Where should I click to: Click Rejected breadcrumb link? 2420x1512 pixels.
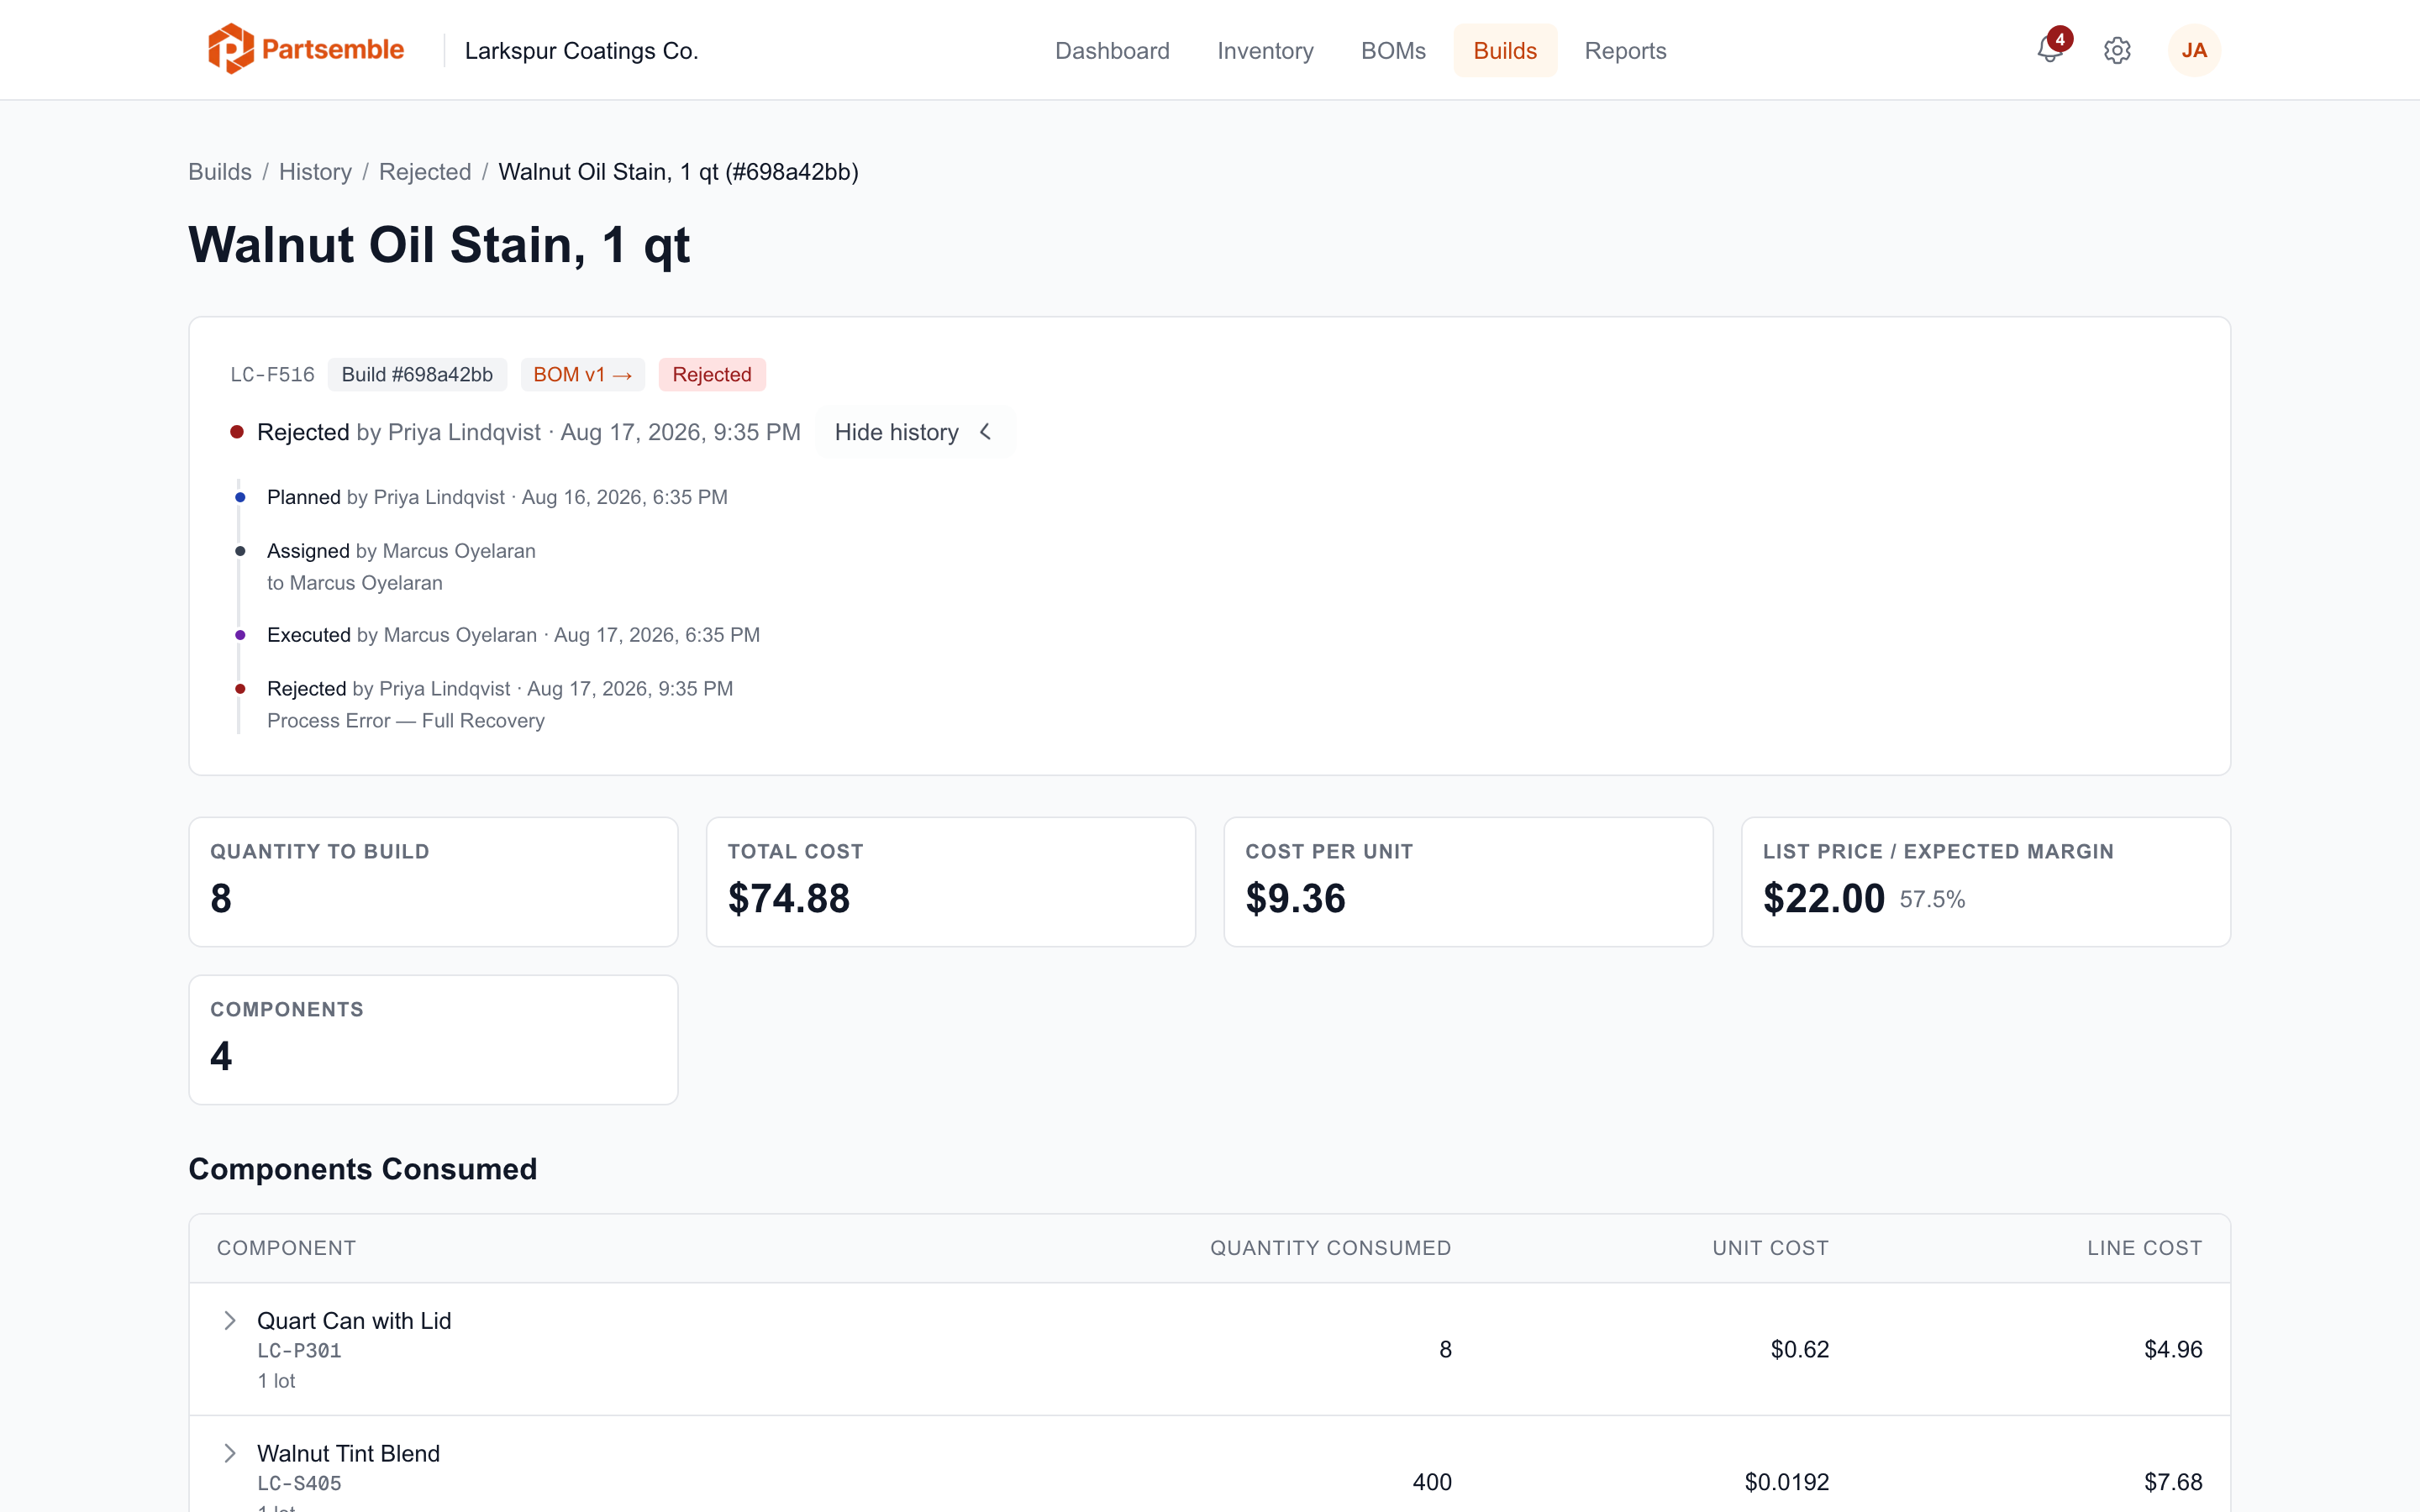point(425,171)
